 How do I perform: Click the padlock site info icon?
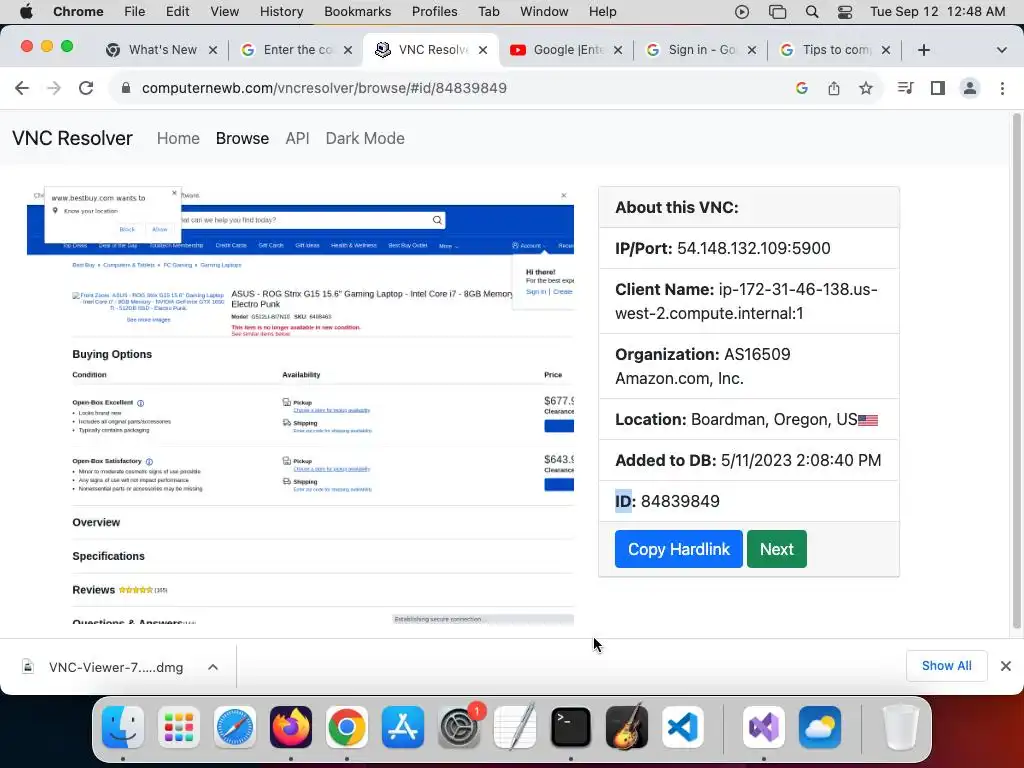pyautogui.click(x=126, y=88)
